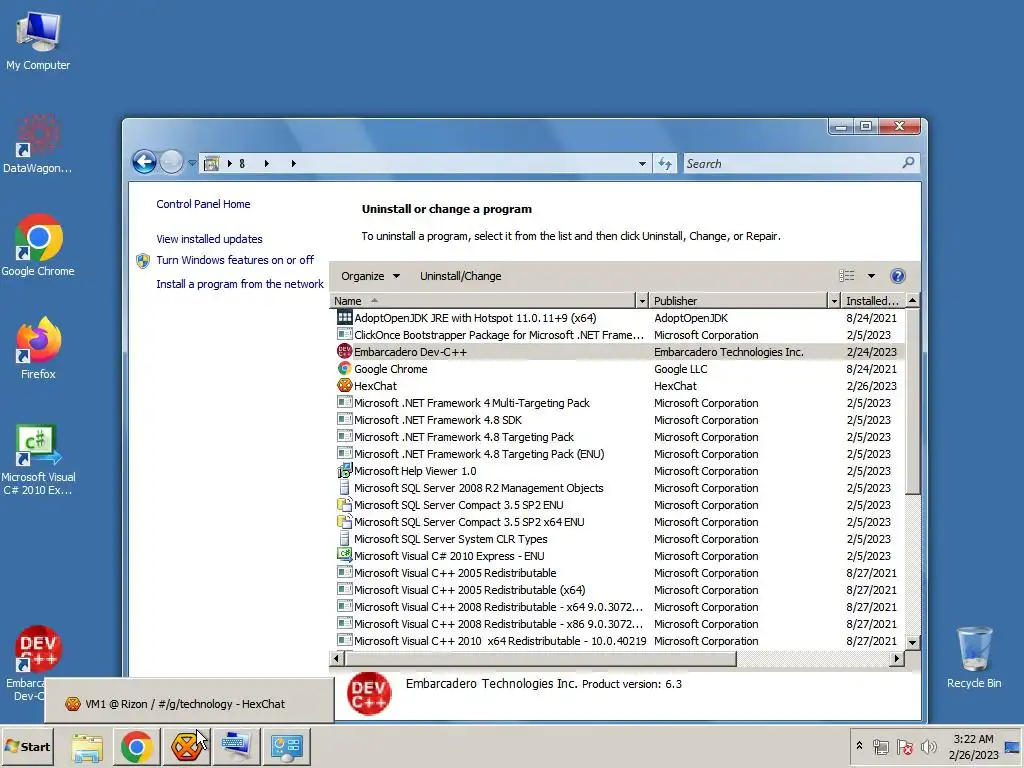Click the Action Center flag icon
The width and height of the screenshot is (1024, 768).
point(904,746)
